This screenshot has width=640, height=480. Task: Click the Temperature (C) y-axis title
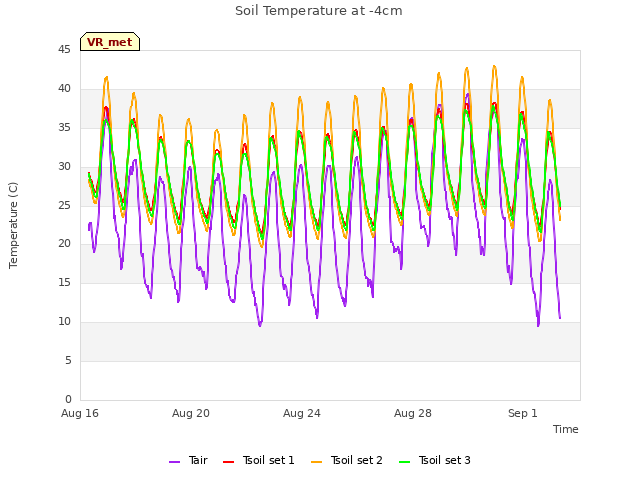pyautogui.click(x=13, y=225)
